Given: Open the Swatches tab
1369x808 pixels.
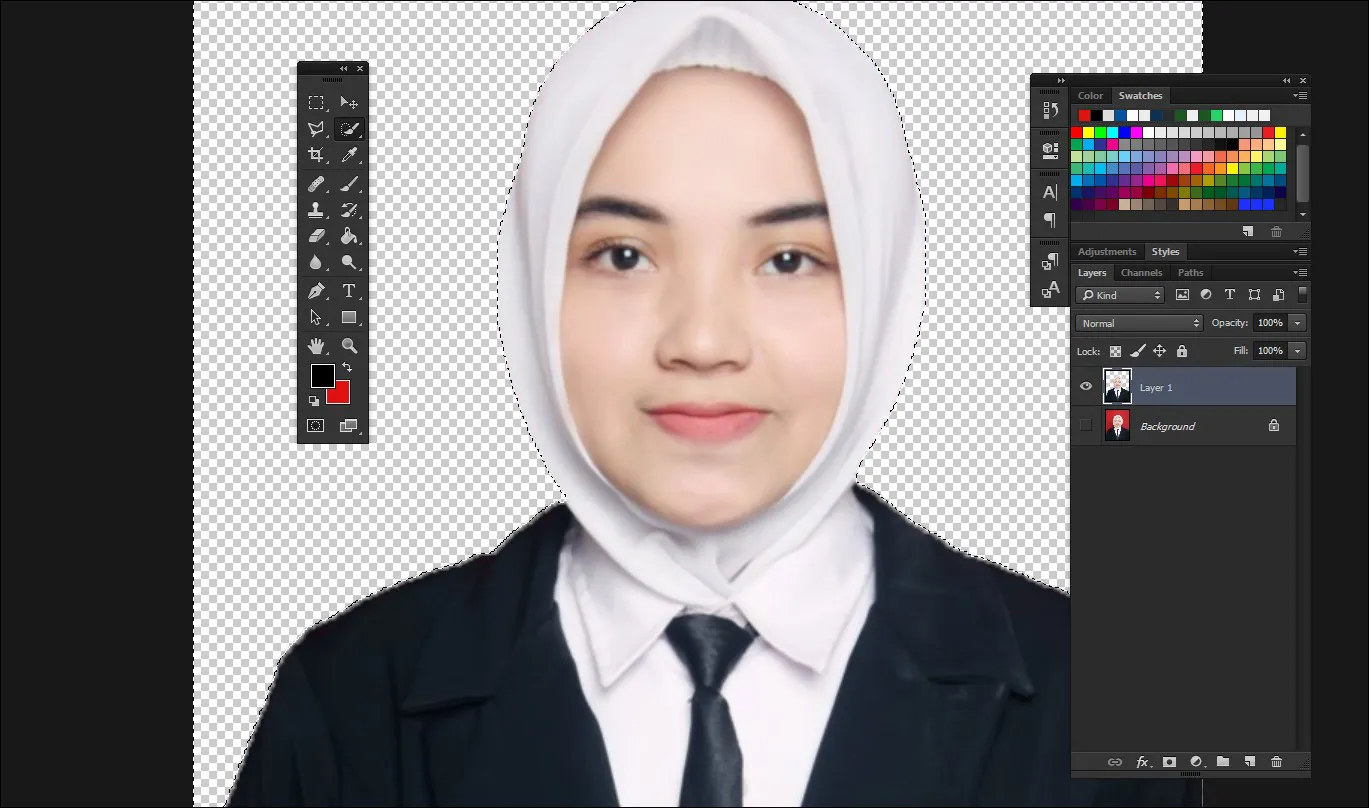Looking at the screenshot, I should tap(1140, 95).
